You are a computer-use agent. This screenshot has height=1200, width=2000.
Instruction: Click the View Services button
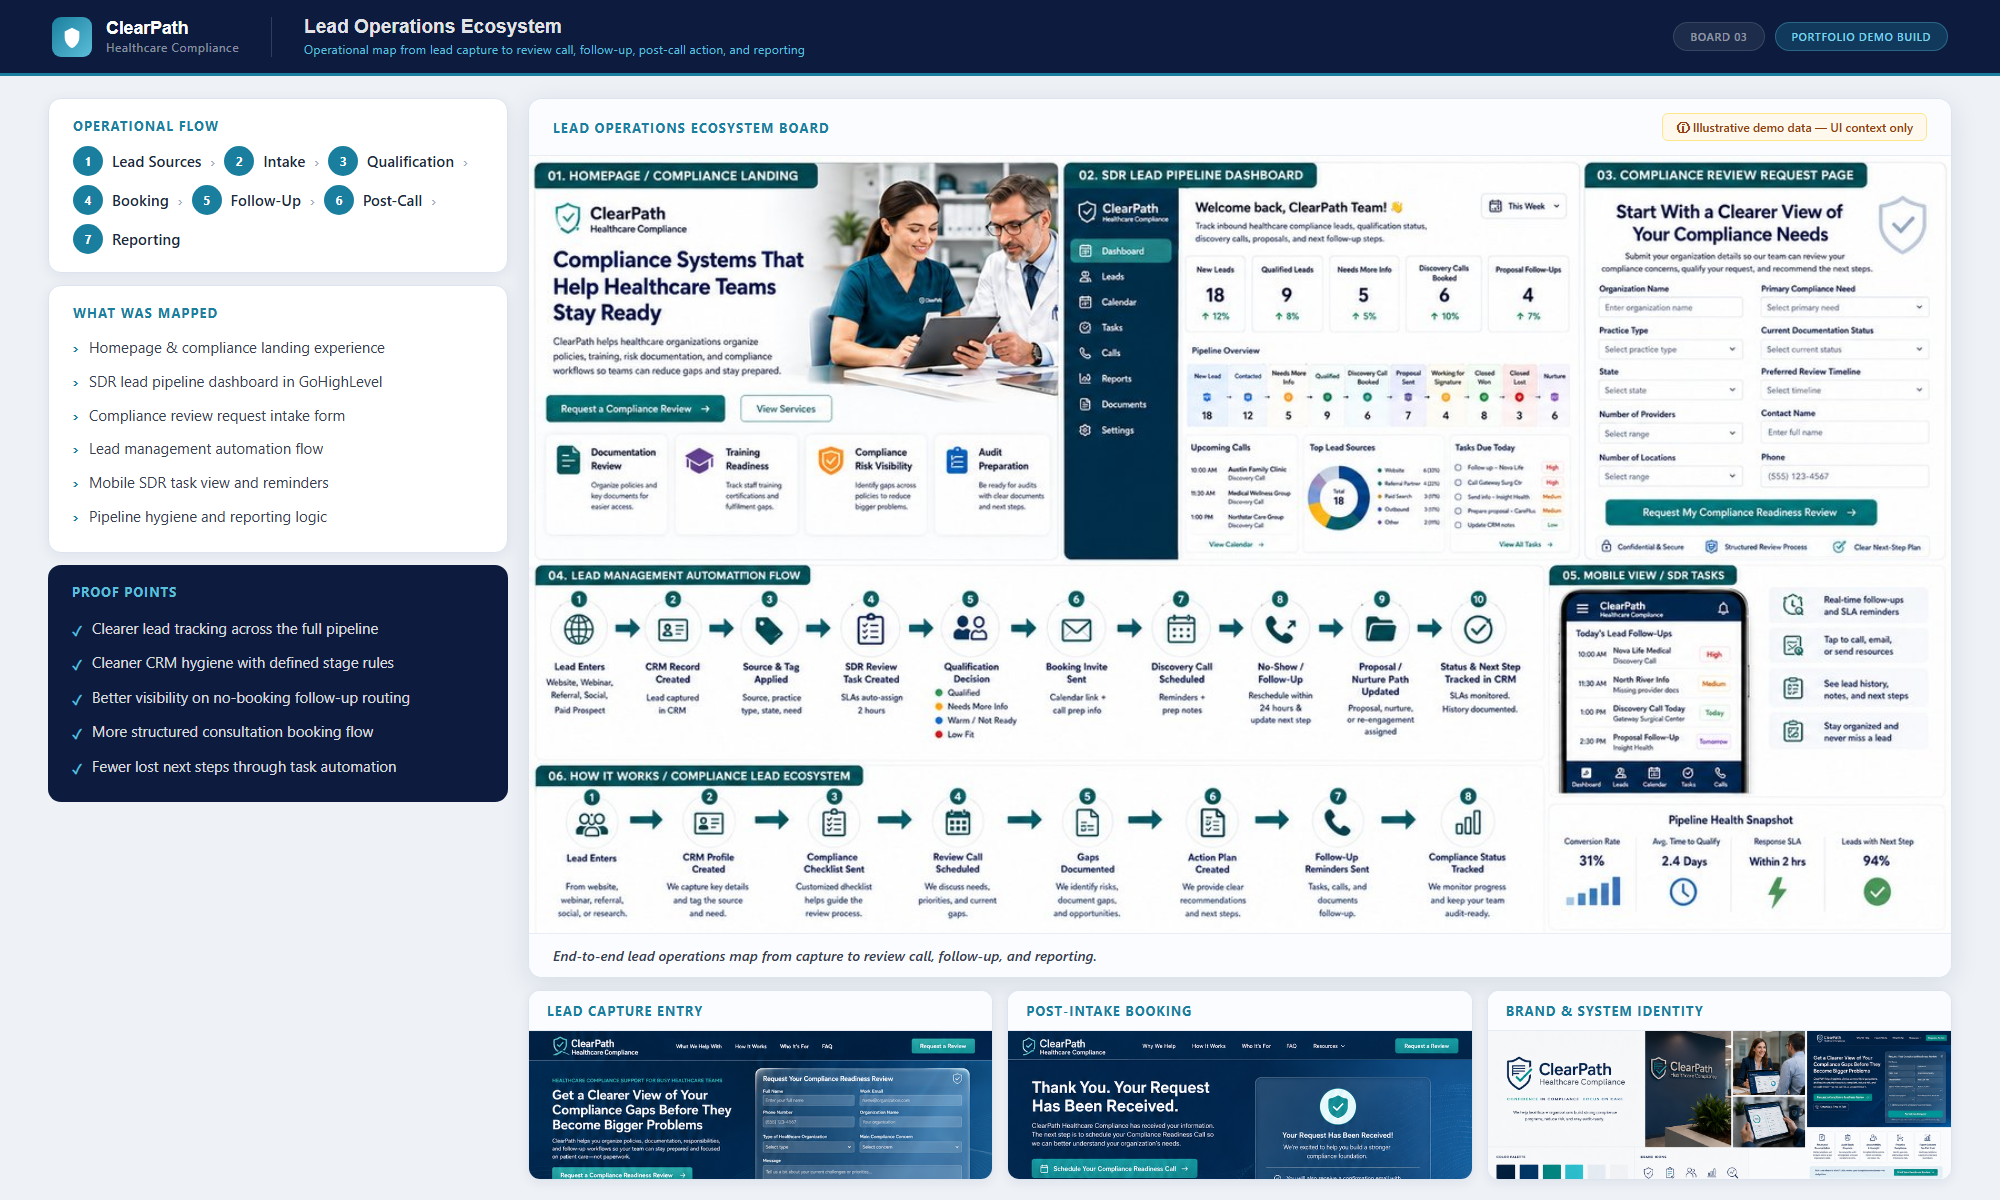click(786, 408)
